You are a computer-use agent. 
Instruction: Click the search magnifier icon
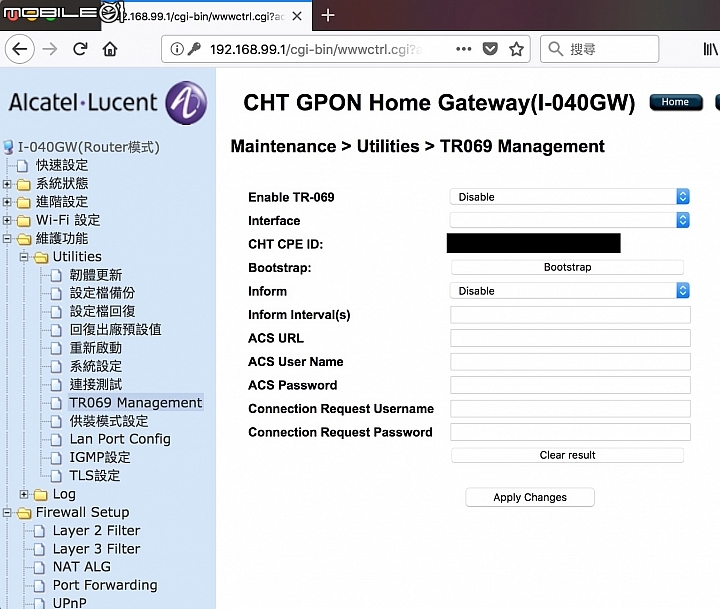click(555, 49)
